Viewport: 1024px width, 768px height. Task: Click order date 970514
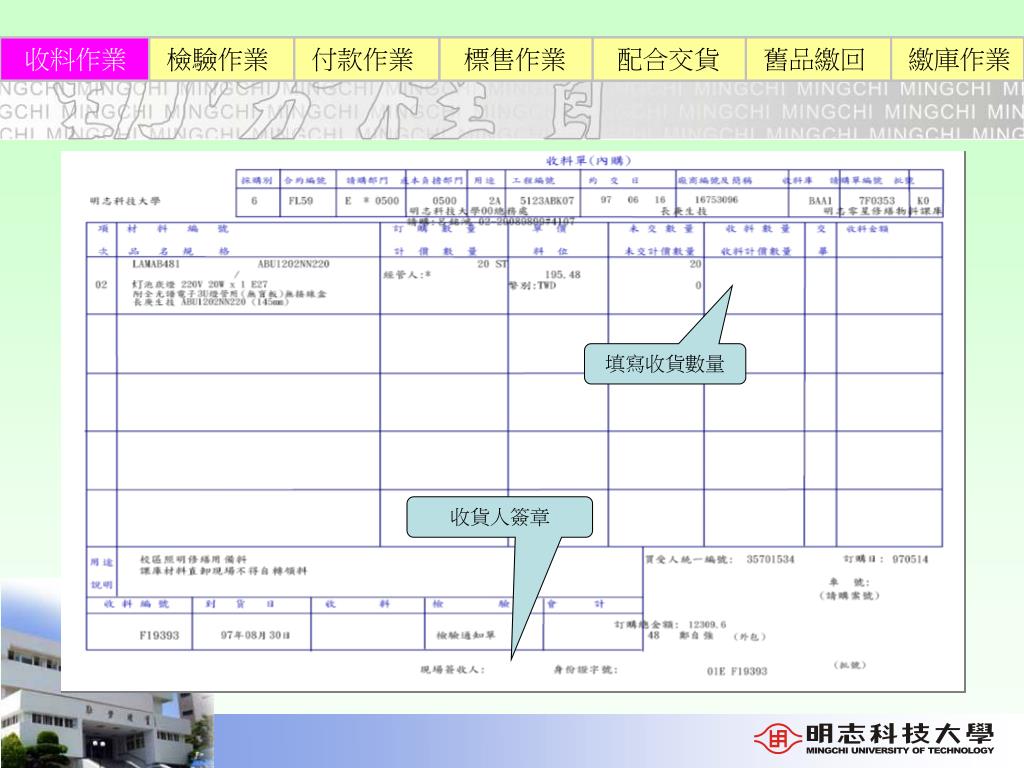pyautogui.click(x=910, y=559)
